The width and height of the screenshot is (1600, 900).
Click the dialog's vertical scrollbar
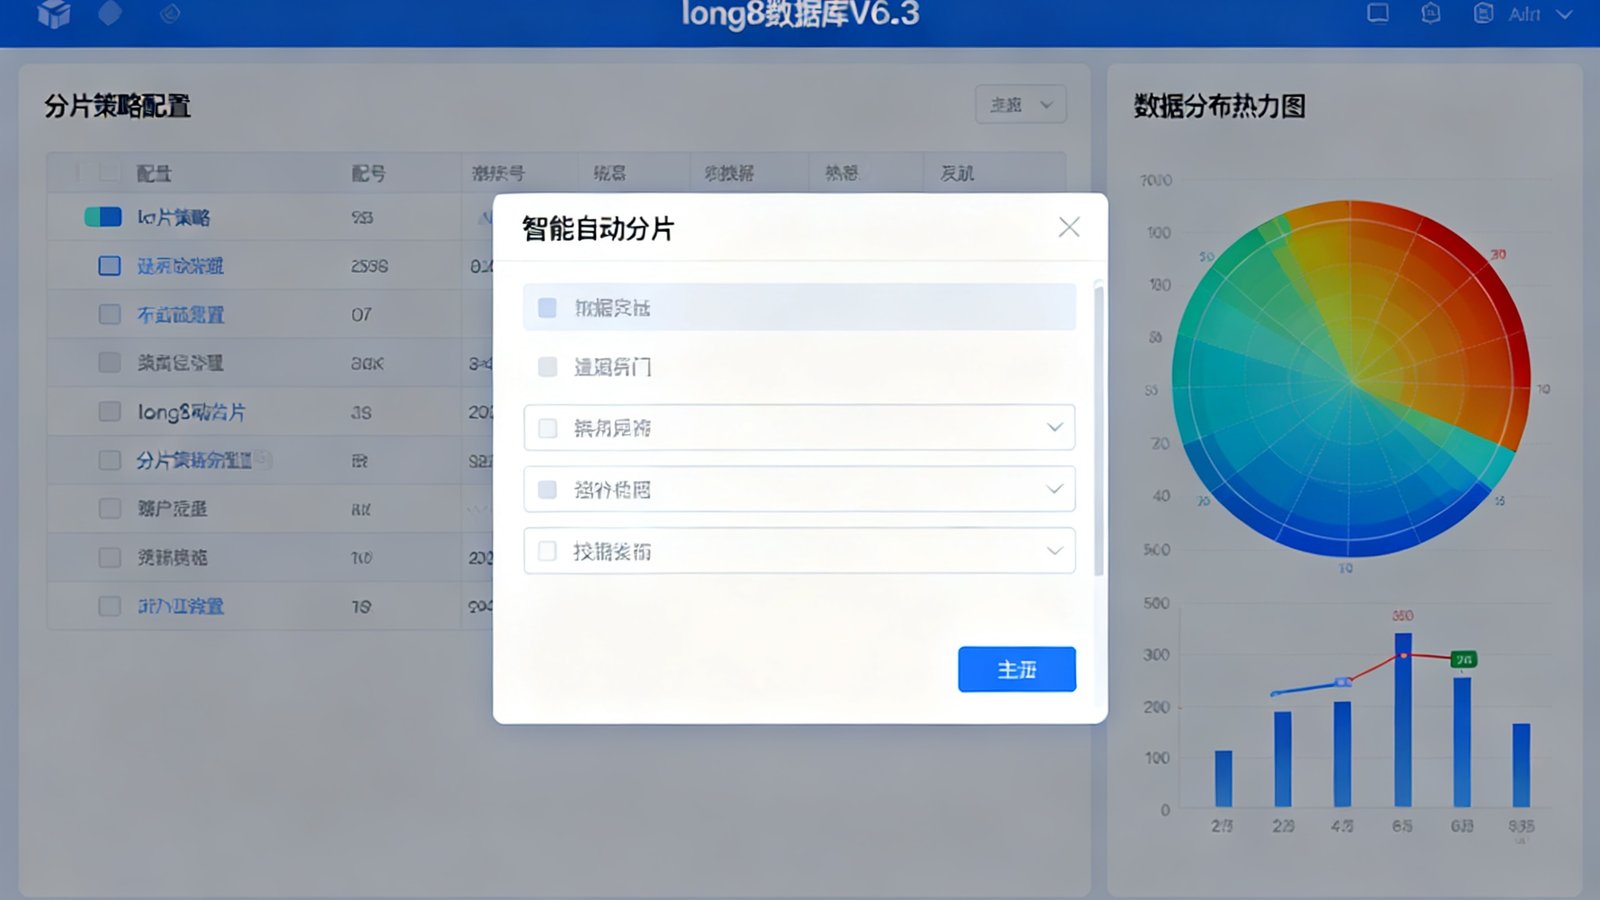(x=1099, y=430)
